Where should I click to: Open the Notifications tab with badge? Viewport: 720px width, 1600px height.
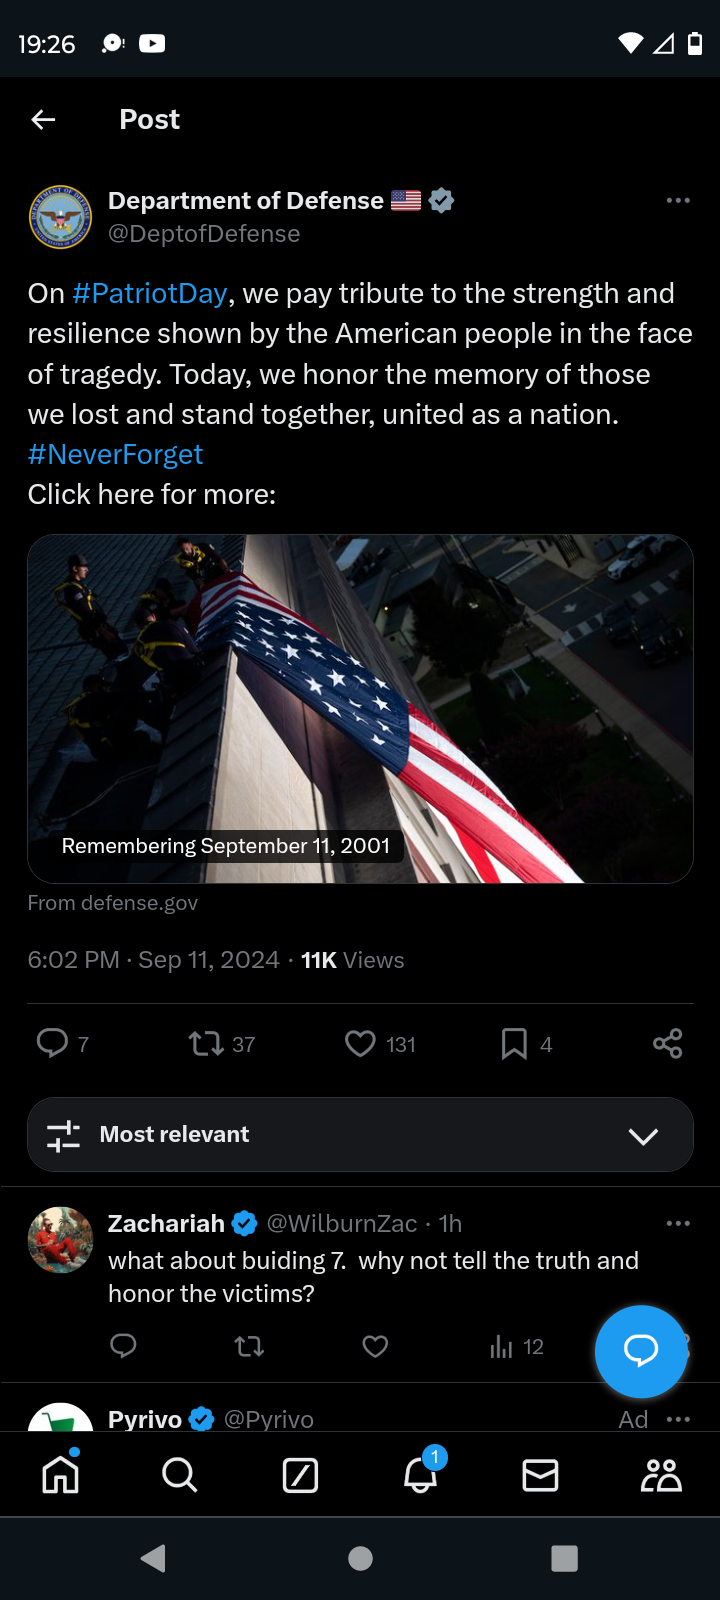coord(422,1472)
